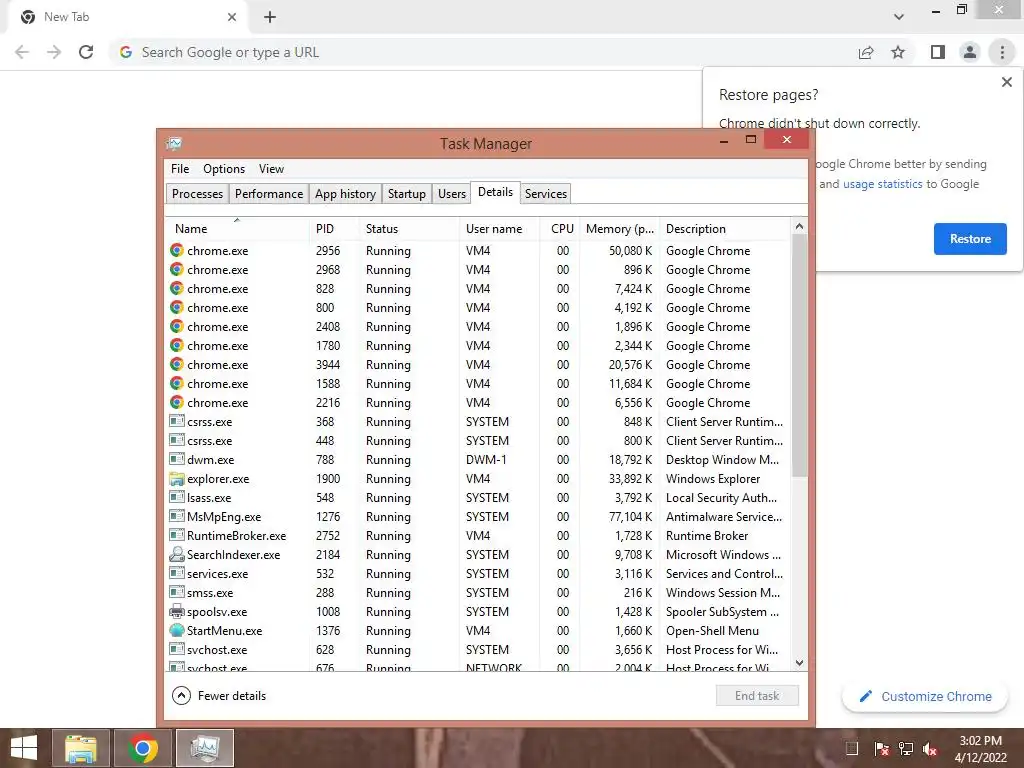Select chrome.exe icon with PID 3944

tap(176, 364)
